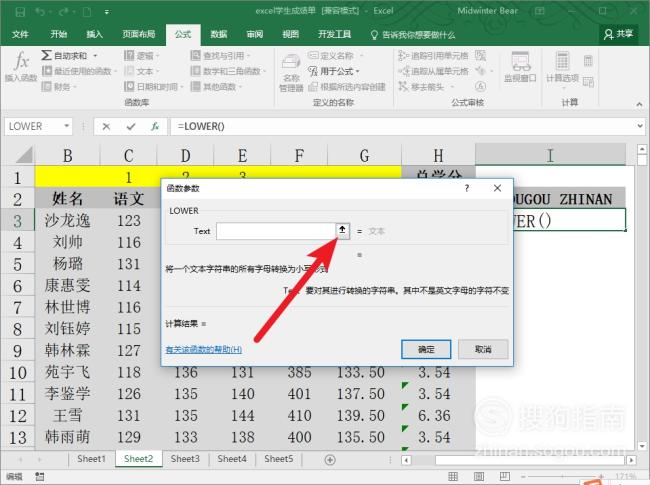Click the horizontal scrollbar right arrow
Screen dimensions: 650x485
(x=631, y=460)
